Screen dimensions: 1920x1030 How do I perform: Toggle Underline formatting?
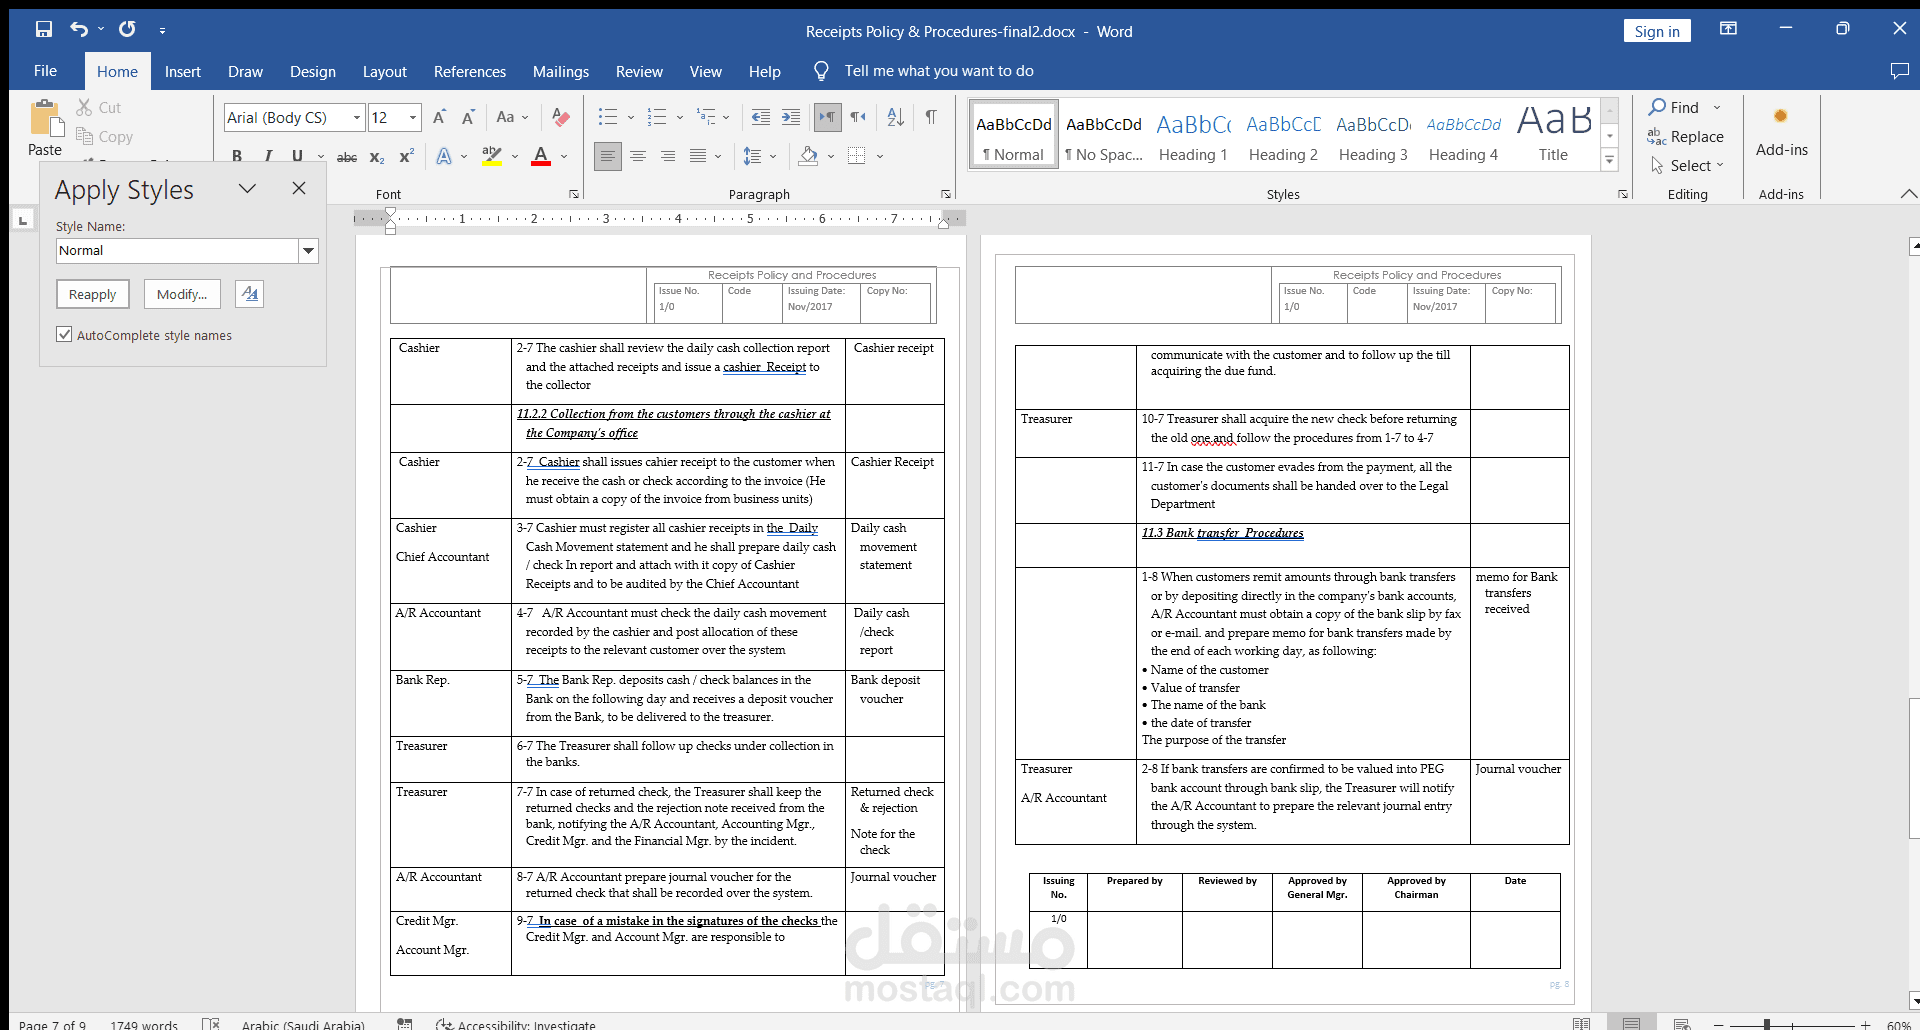[x=297, y=156]
